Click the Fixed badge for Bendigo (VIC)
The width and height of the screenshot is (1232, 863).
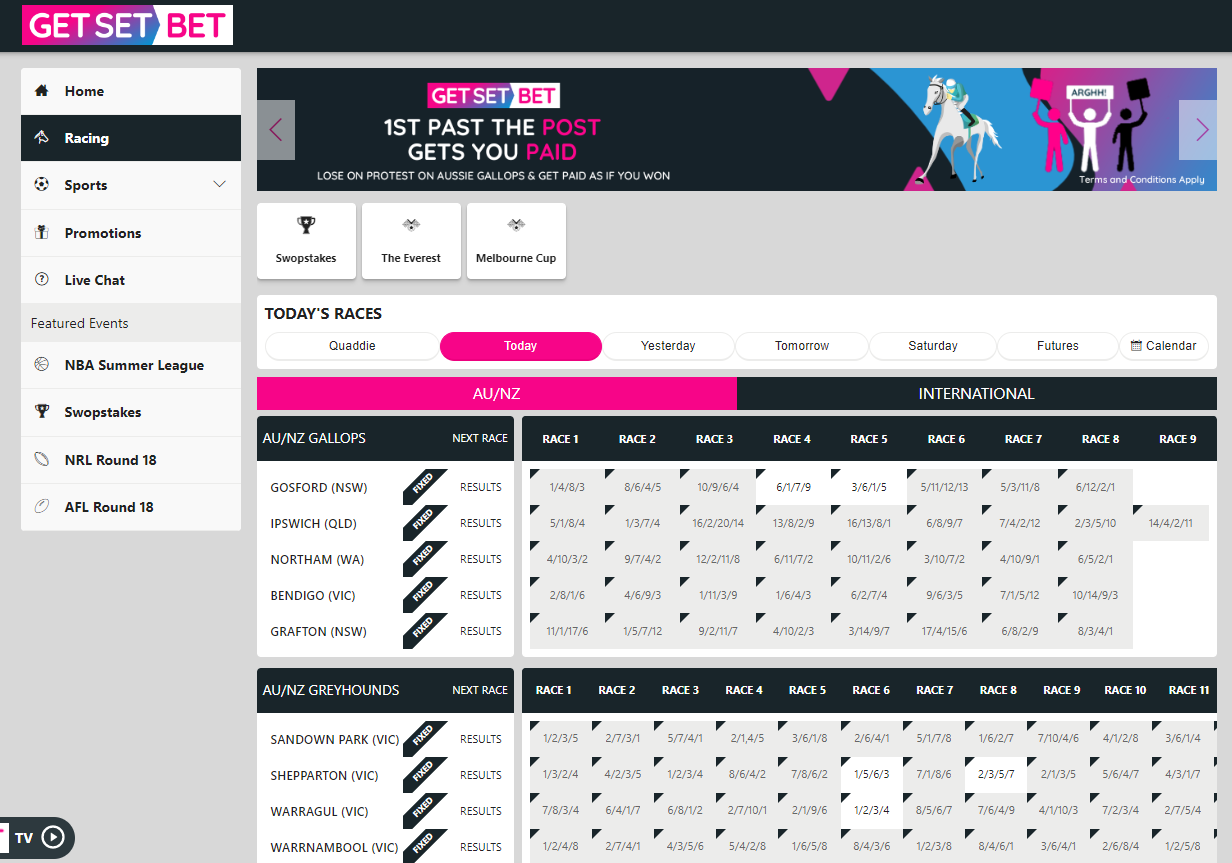coord(424,595)
